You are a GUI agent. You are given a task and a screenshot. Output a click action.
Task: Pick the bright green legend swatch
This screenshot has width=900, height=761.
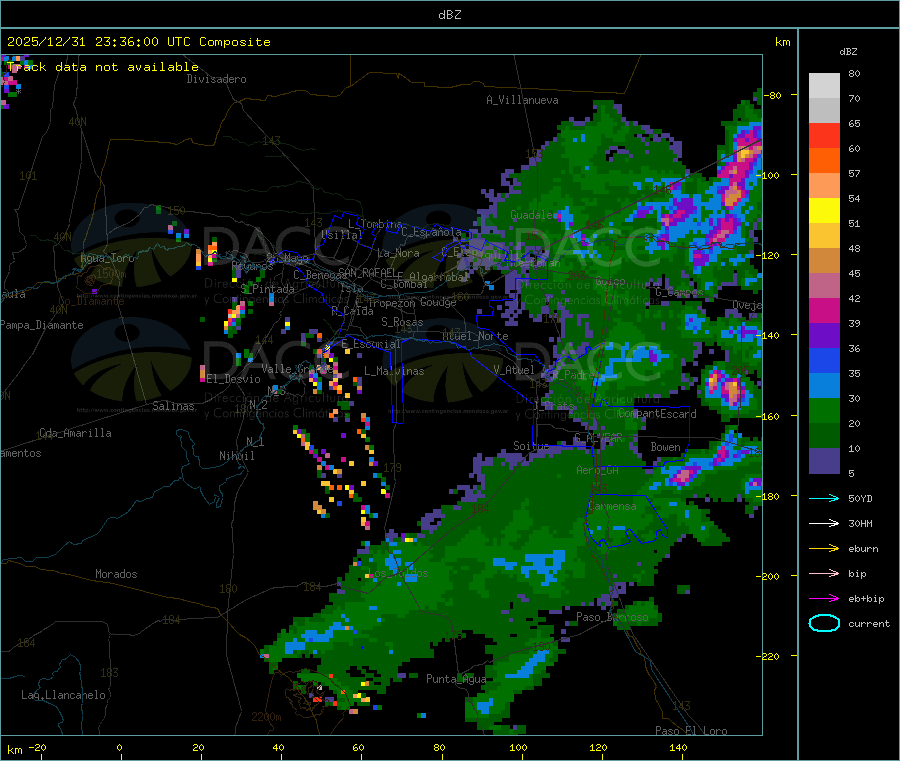(x=824, y=410)
